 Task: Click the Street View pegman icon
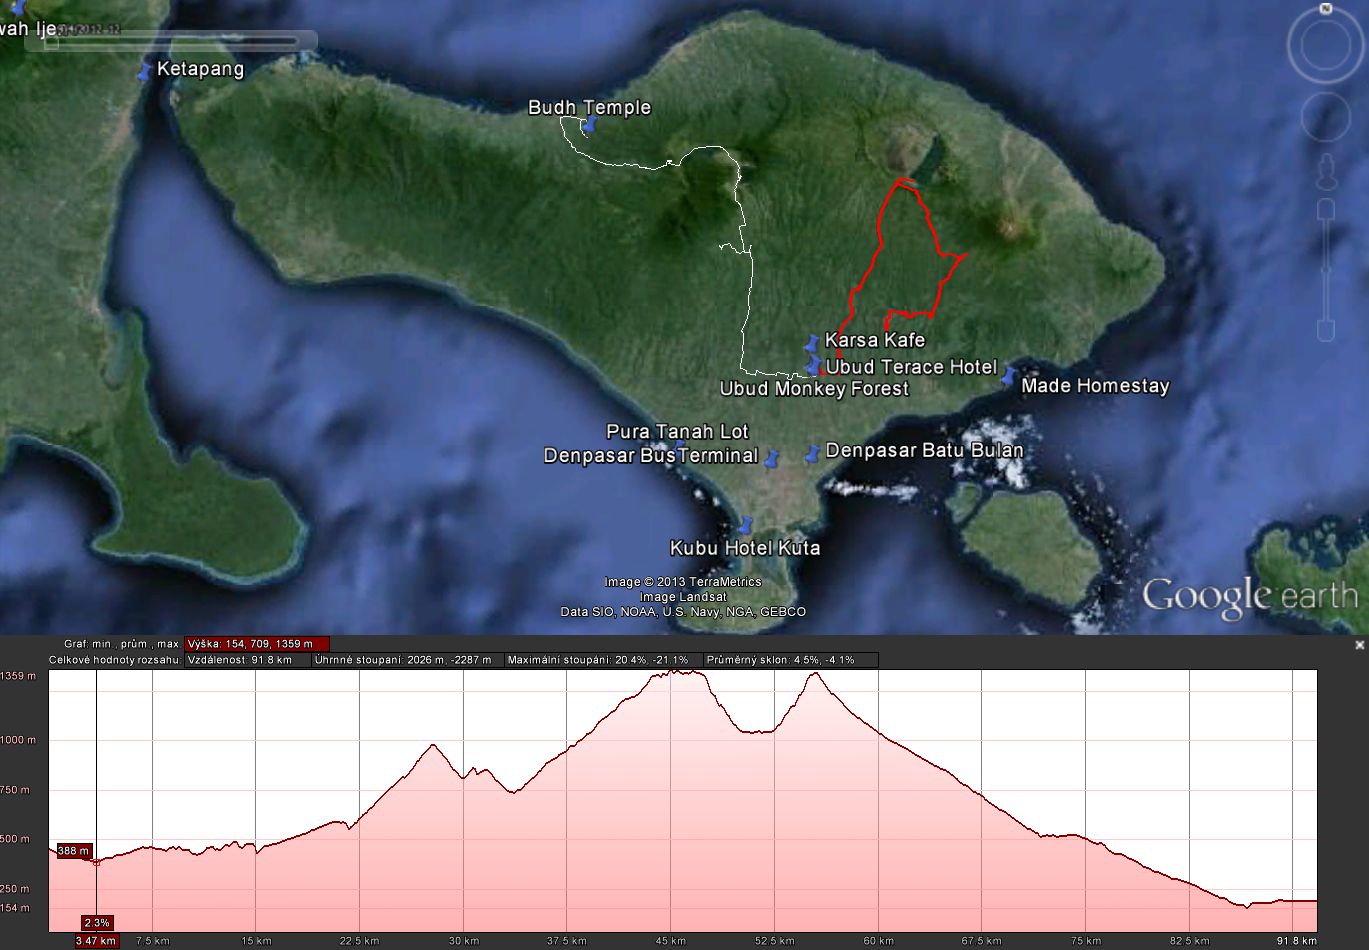pos(1326,172)
